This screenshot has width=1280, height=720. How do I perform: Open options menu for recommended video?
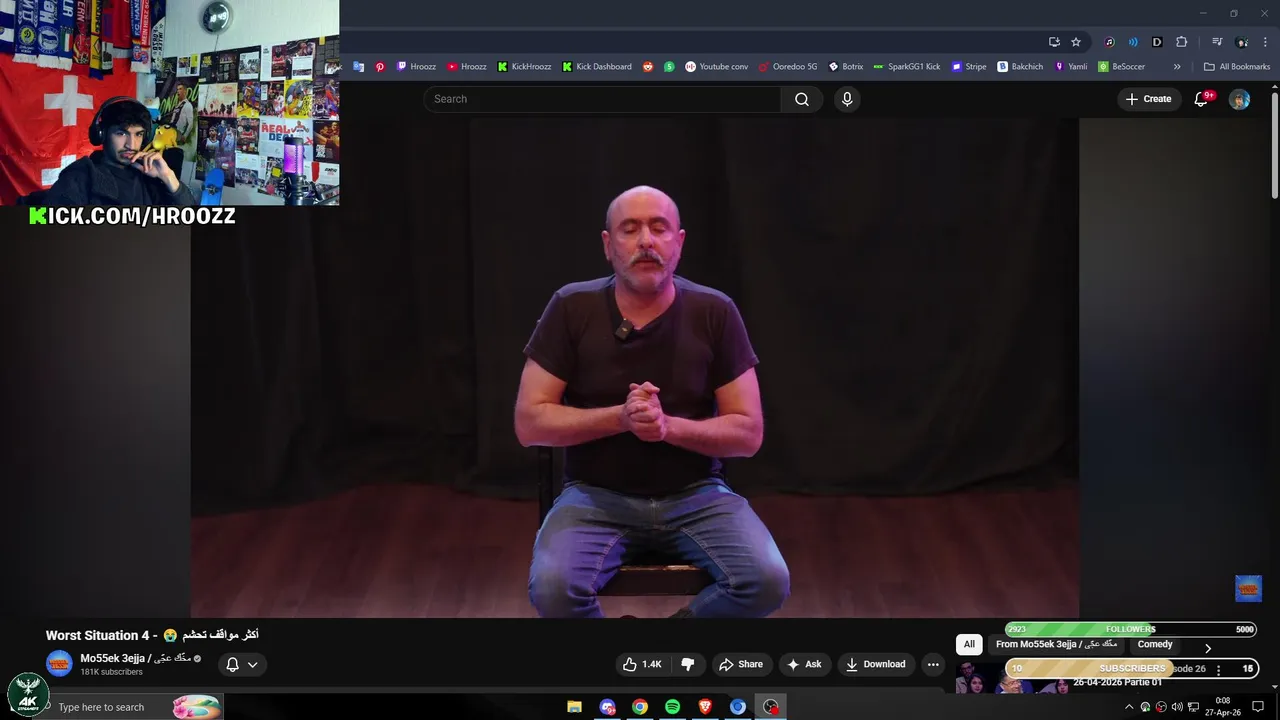coord(1218,670)
